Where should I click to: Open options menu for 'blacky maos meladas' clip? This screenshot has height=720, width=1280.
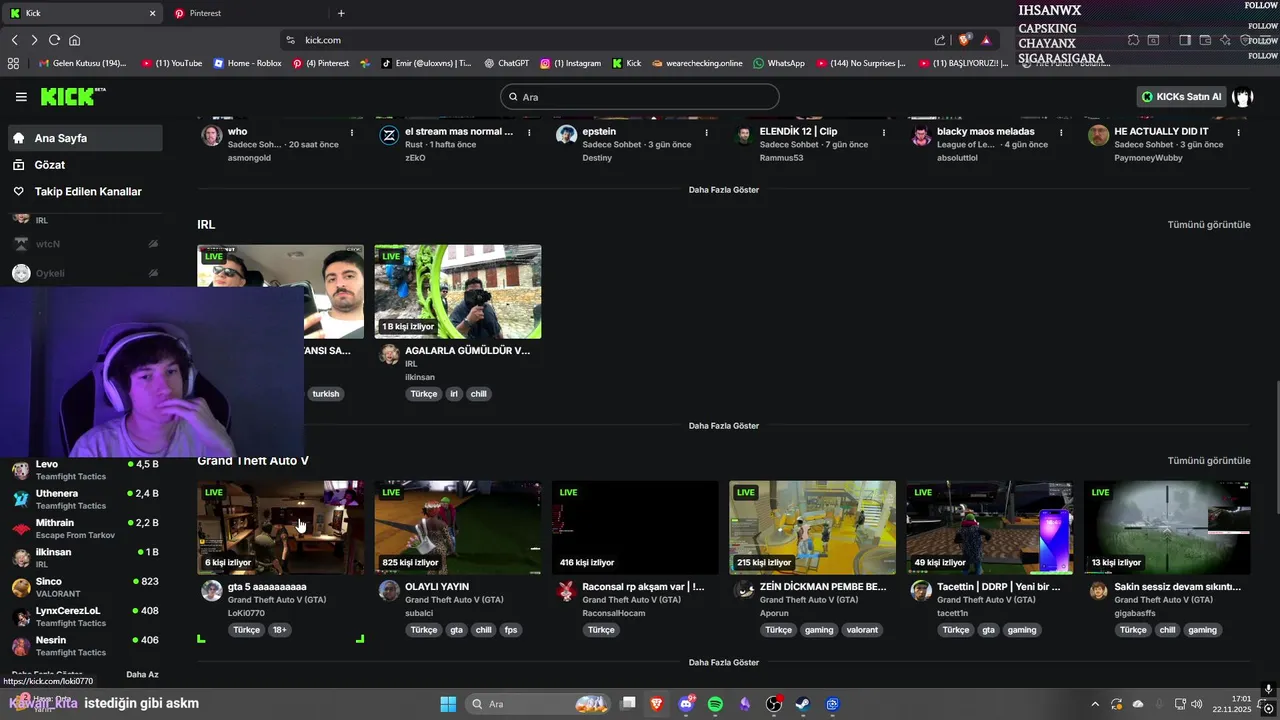[1061, 132]
